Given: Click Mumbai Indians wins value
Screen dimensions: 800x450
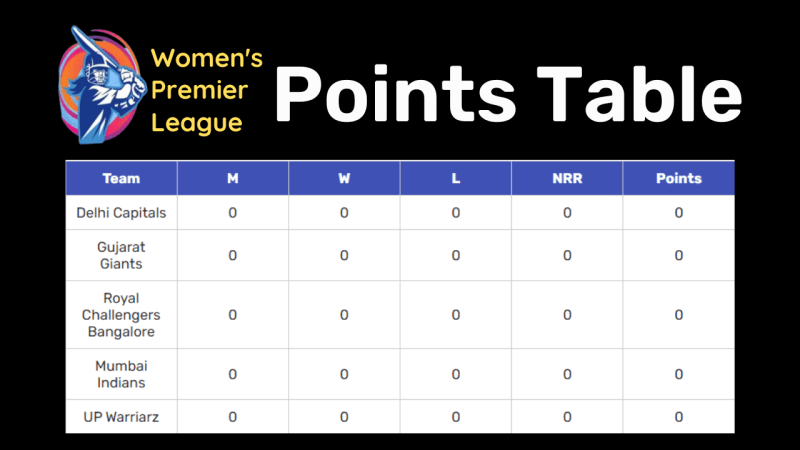Looking at the screenshot, I should [344, 374].
